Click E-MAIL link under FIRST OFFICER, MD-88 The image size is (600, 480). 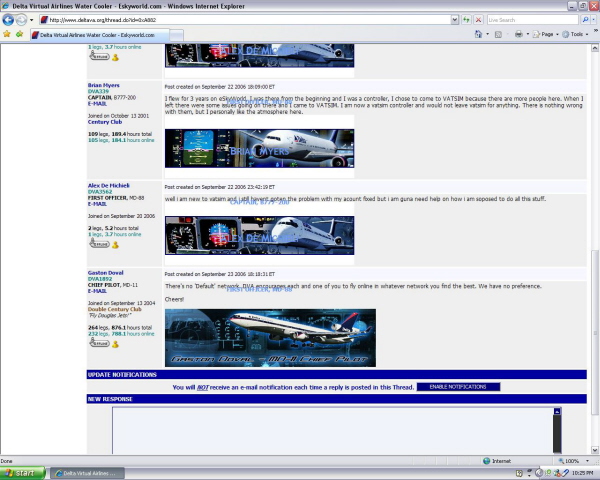coord(97,204)
